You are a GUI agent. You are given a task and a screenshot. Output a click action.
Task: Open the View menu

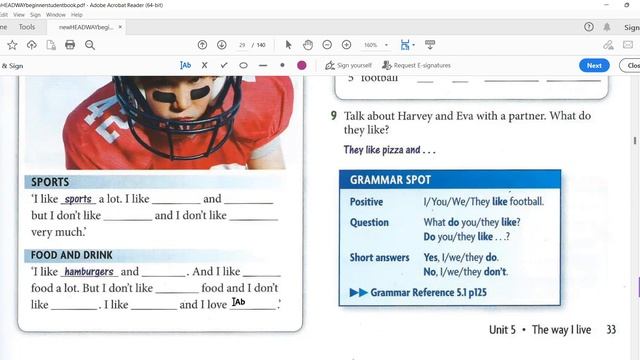[19, 15]
